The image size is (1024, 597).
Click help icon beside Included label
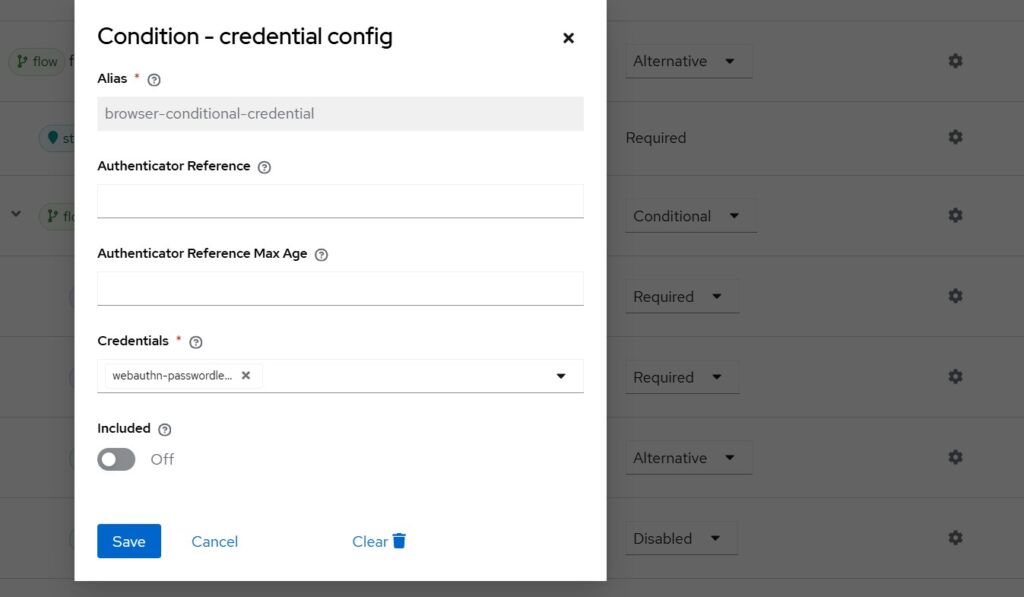tap(165, 430)
